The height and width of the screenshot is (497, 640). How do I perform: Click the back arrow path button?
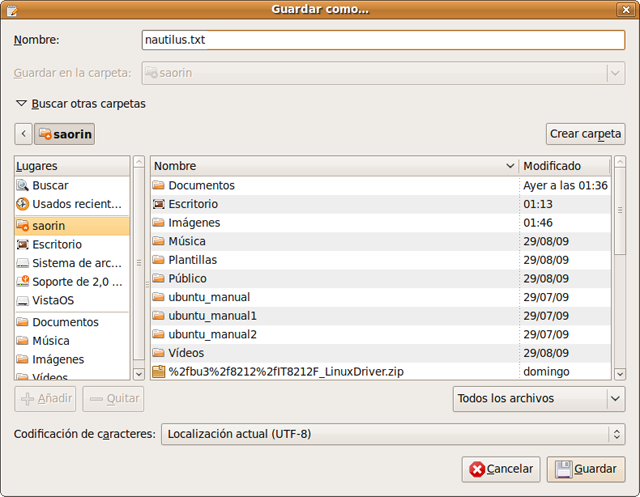click(23, 134)
